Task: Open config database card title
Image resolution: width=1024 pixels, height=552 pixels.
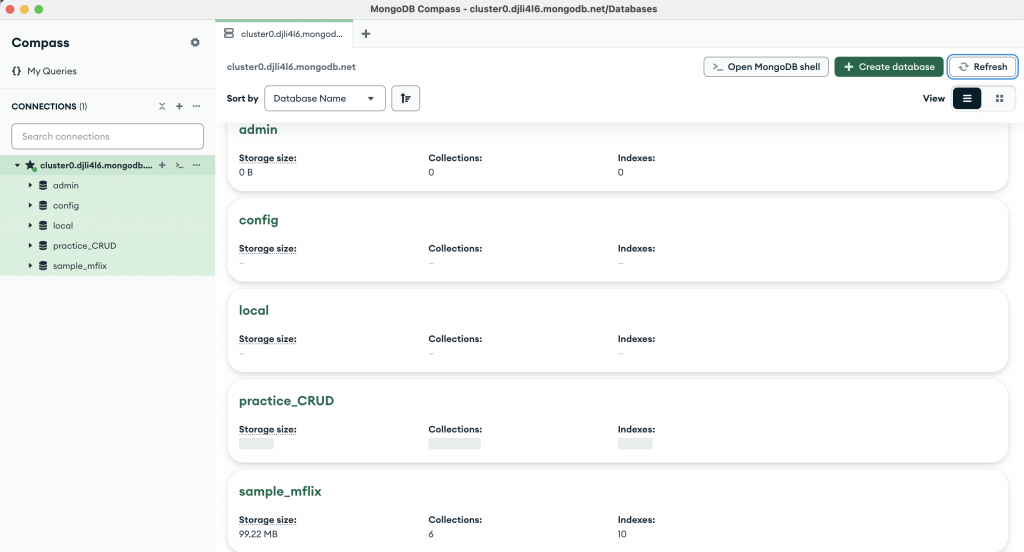Action: (259, 220)
